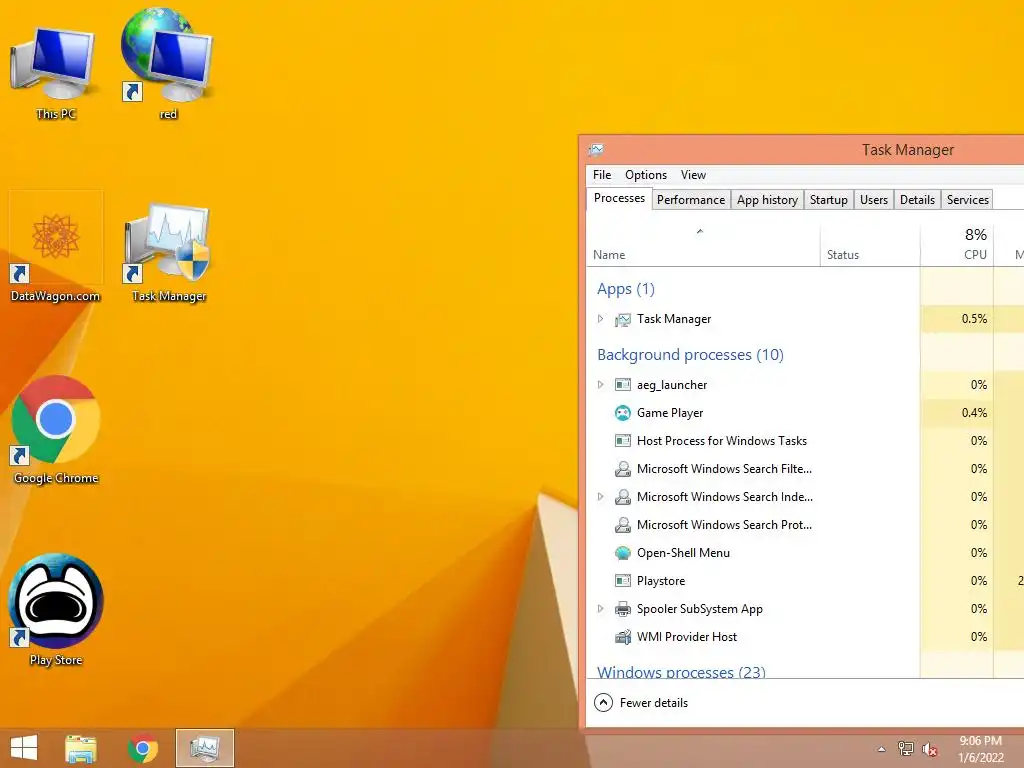Select the Microsoft Windows Search Prot... name

(724, 525)
